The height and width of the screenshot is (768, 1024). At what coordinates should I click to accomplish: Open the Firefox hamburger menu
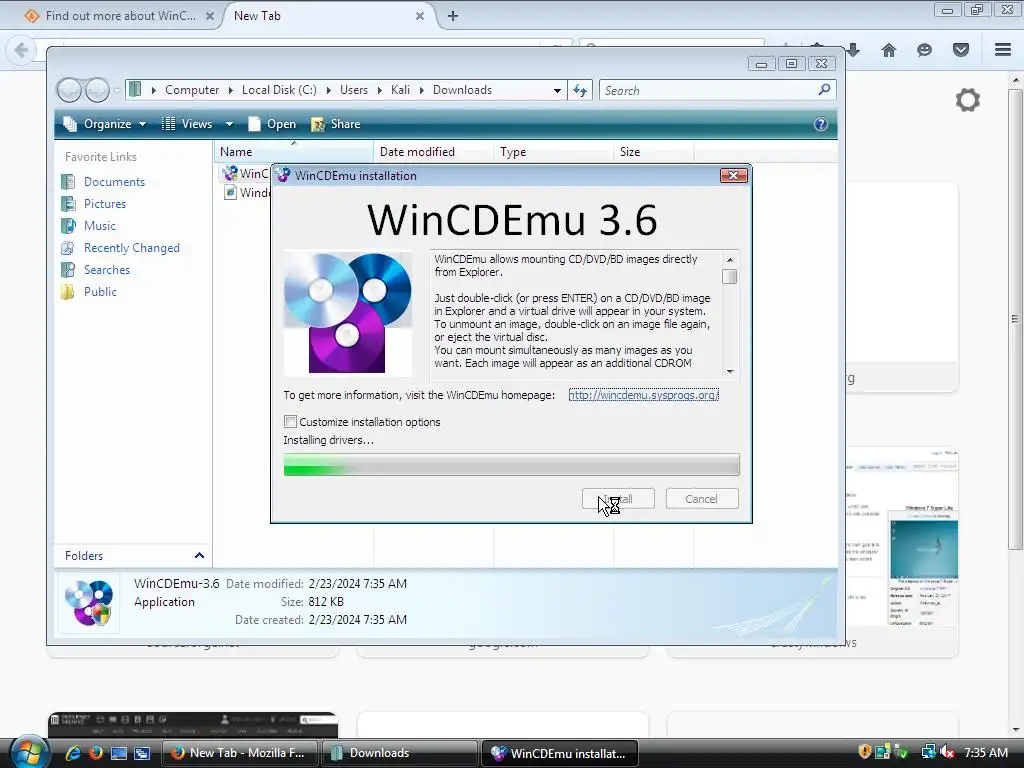coord(1003,50)
